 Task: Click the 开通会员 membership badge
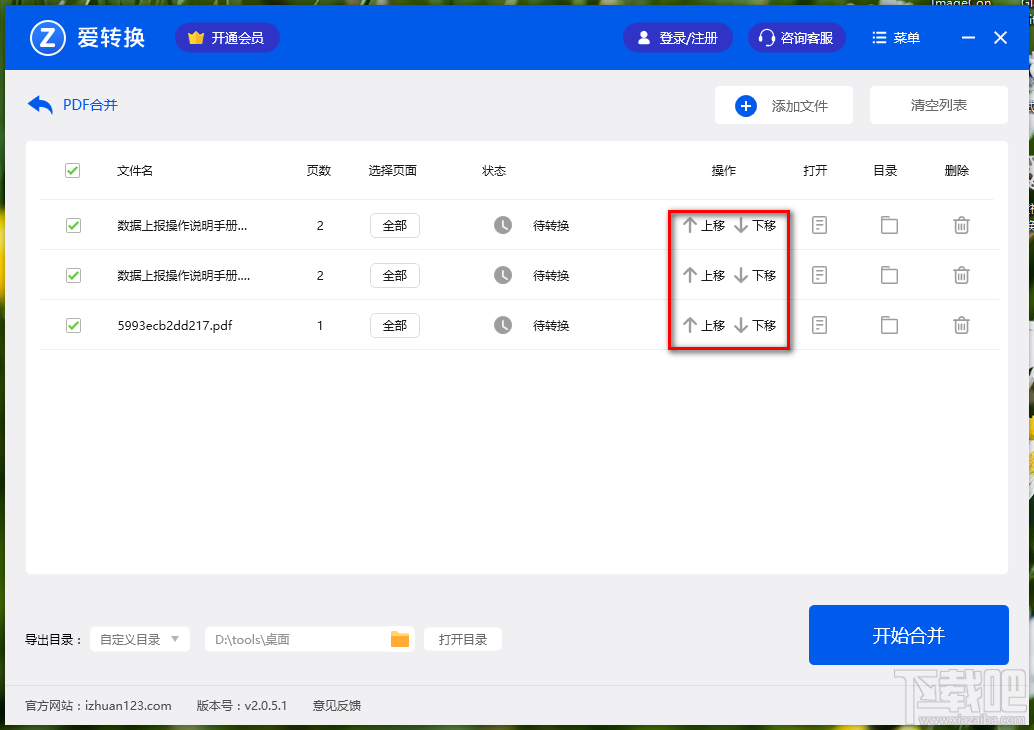pyautogui.click(x=227, y=37)
